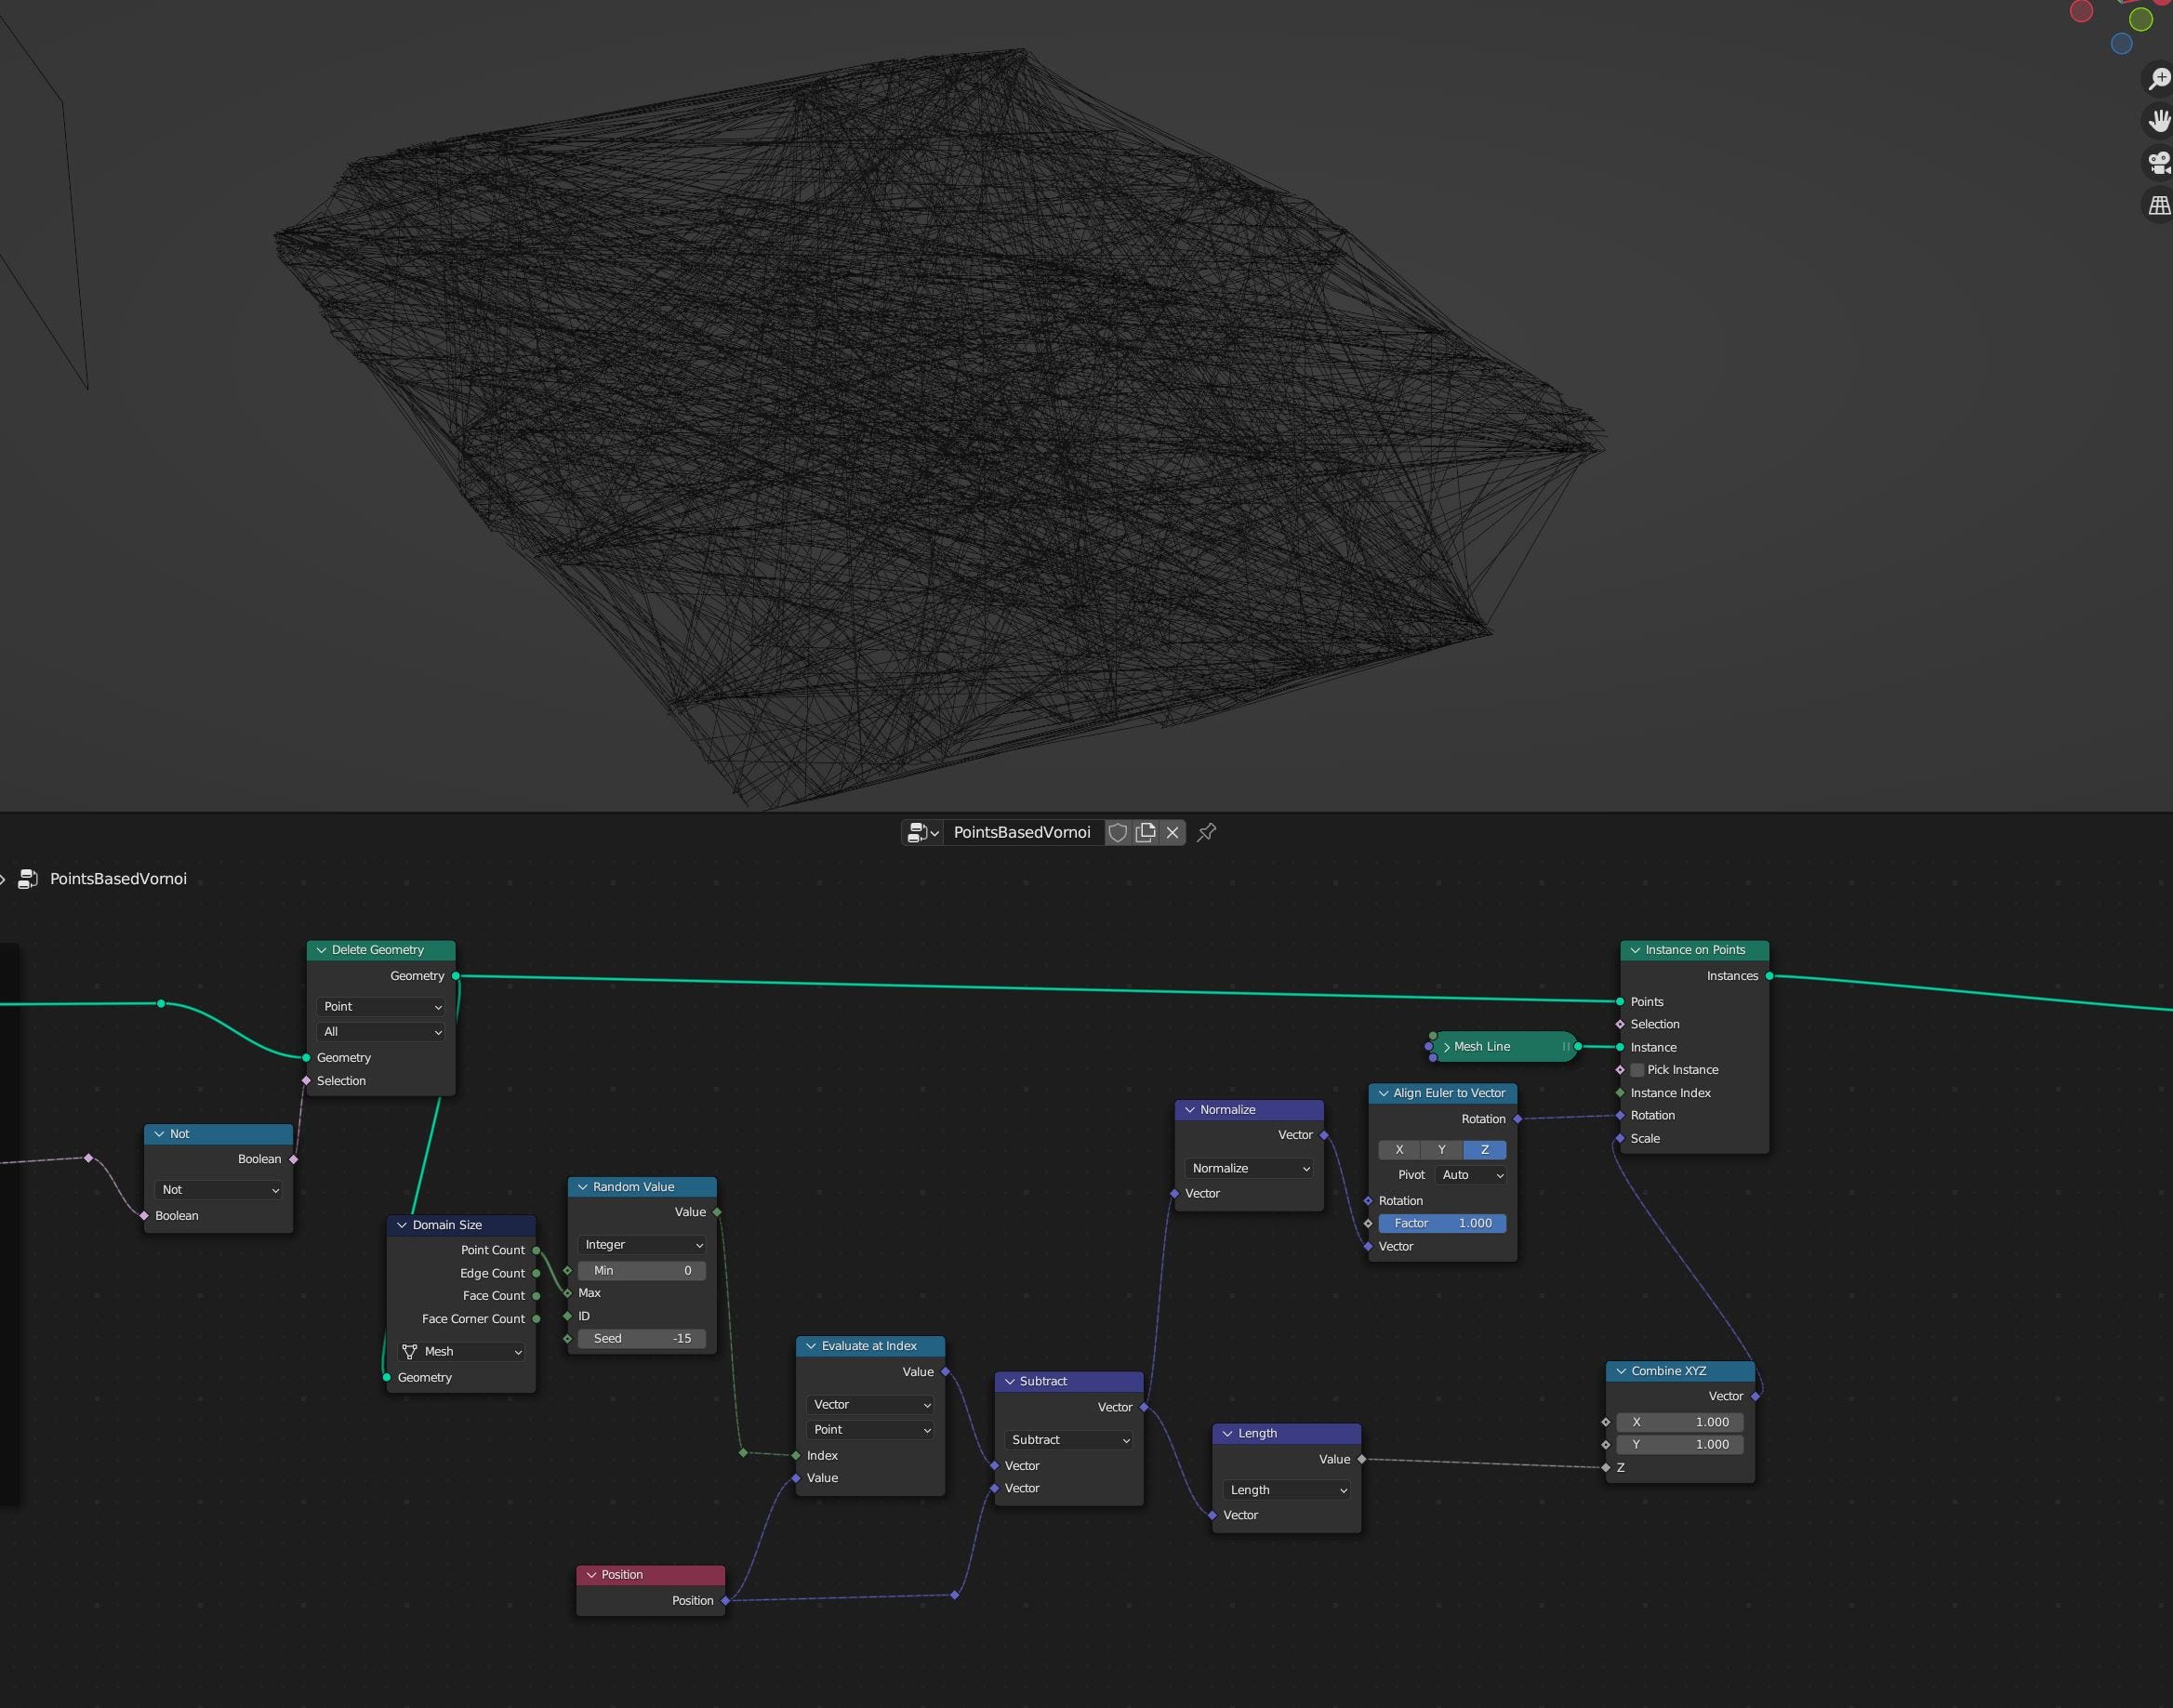Screen dimensions: 2173x1708
Task: Expand the collapsed Mesh Line node
Action: pyautogui.click(x=1446, y=1047)
